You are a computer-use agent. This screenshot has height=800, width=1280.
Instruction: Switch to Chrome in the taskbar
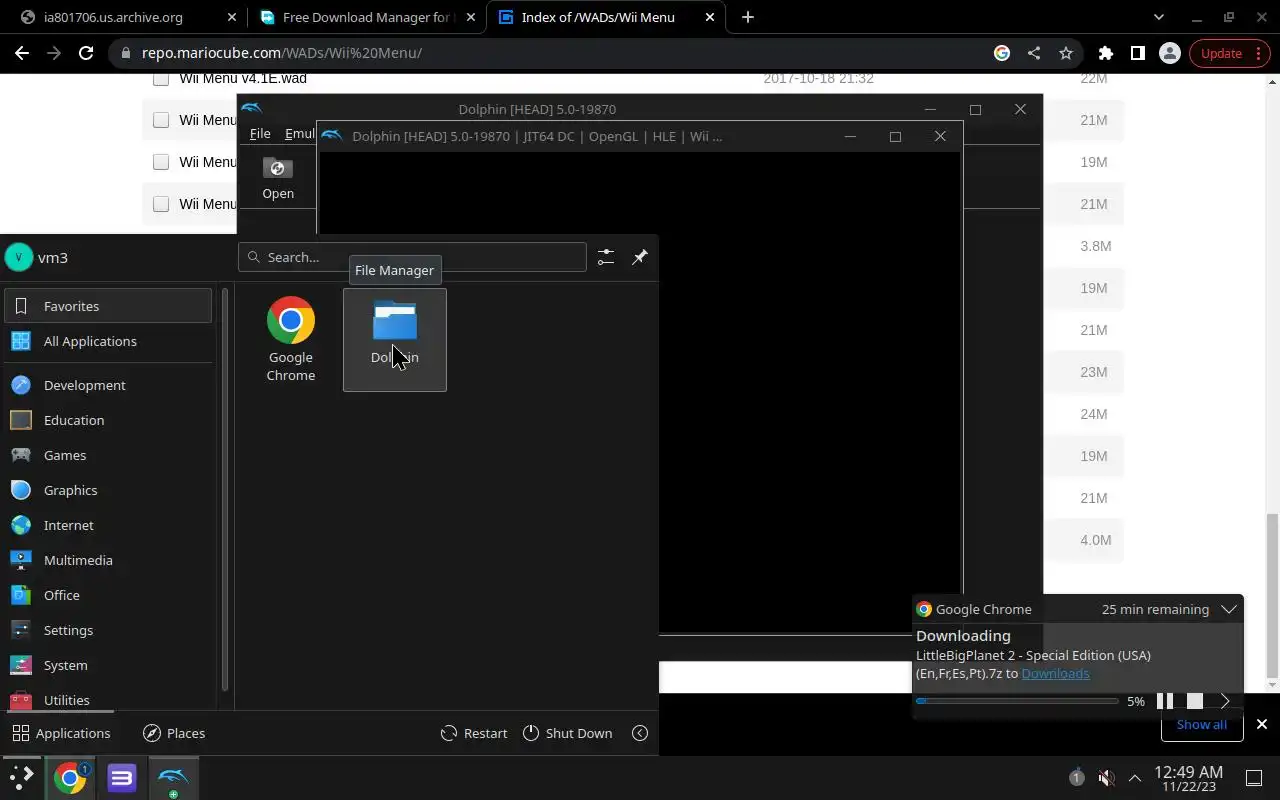pyautogui.click(x=70, y=777)
